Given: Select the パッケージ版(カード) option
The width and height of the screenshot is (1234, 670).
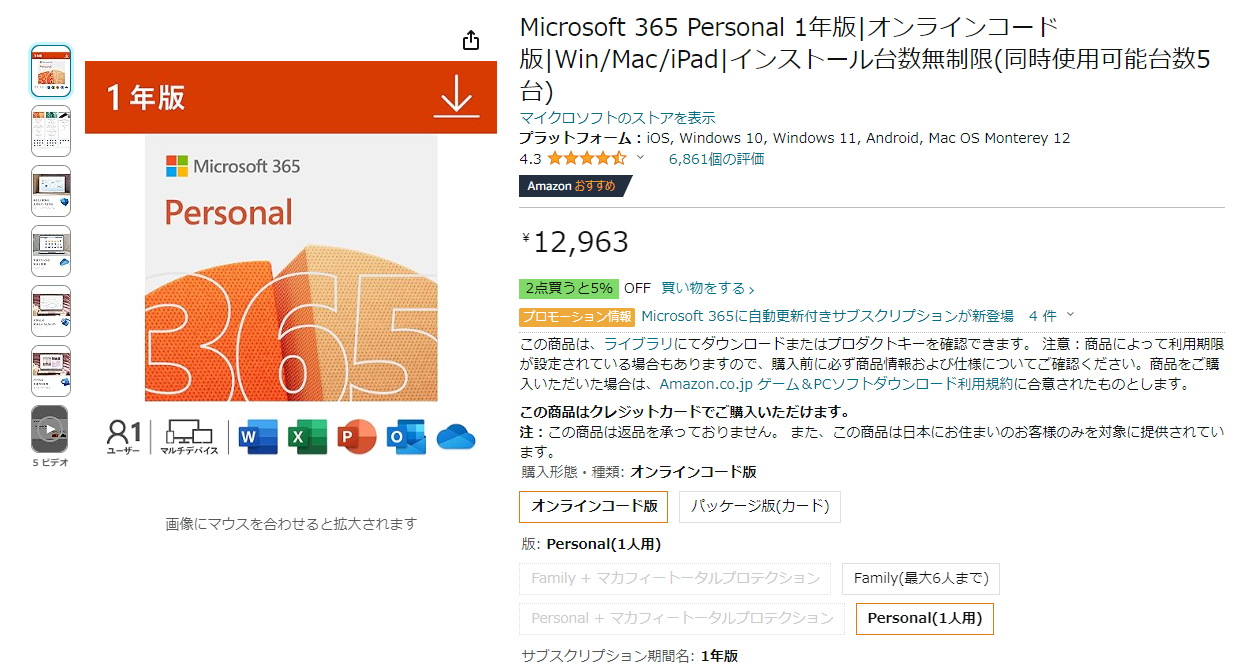Looking at the screenshot, I should (x=760, y=506).
